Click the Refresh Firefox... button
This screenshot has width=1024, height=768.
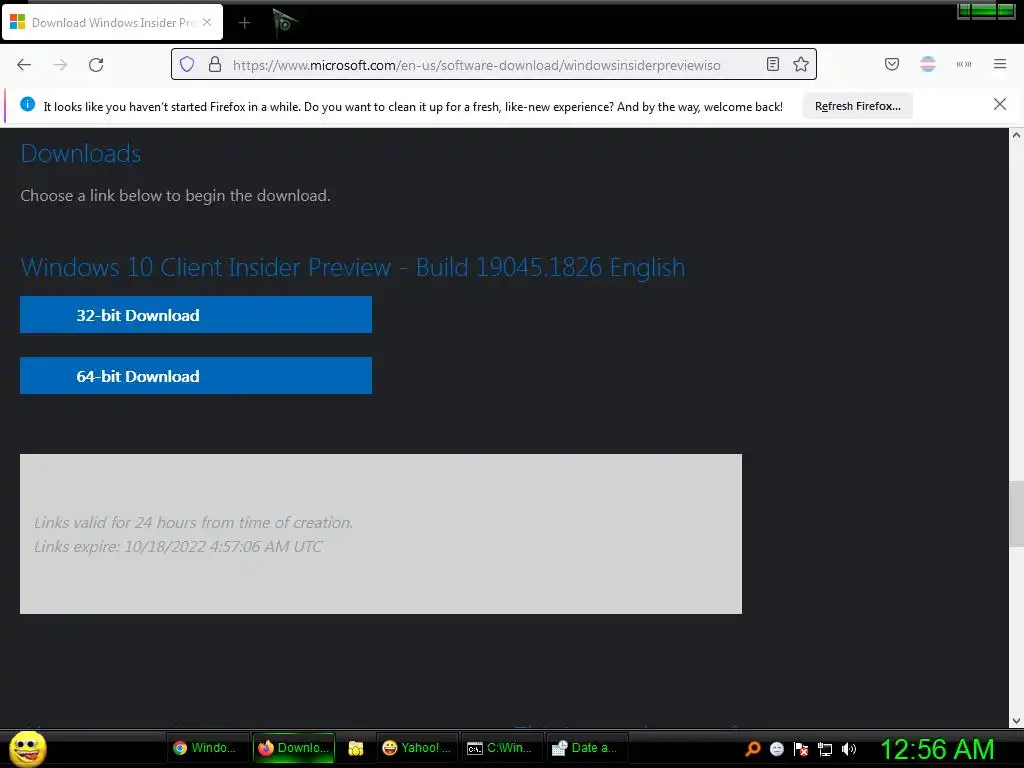857,106
